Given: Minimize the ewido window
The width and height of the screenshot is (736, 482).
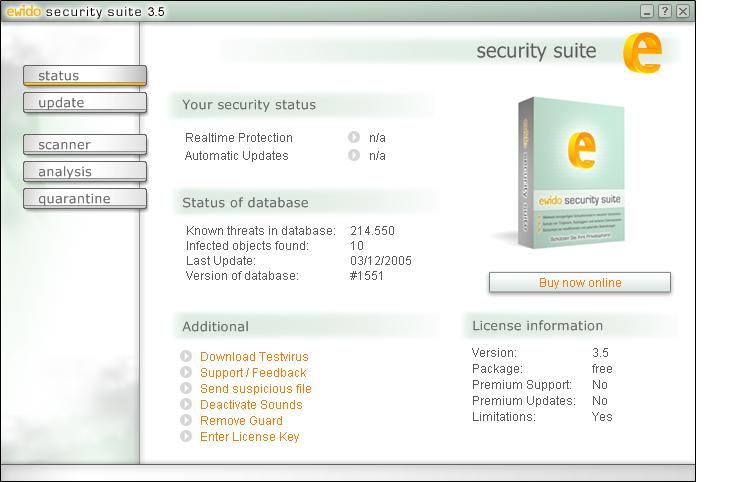Looking at the screenshot, I should pos(647,11).
